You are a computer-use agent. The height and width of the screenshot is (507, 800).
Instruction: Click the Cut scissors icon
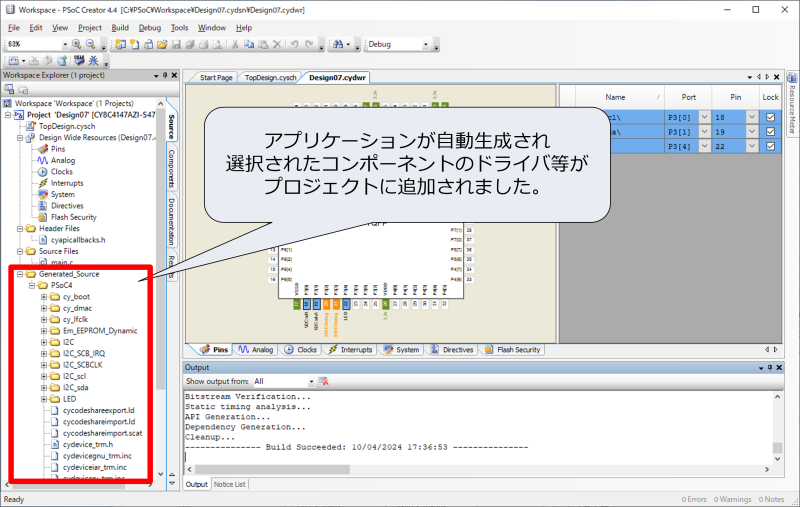tap(235, 44)
